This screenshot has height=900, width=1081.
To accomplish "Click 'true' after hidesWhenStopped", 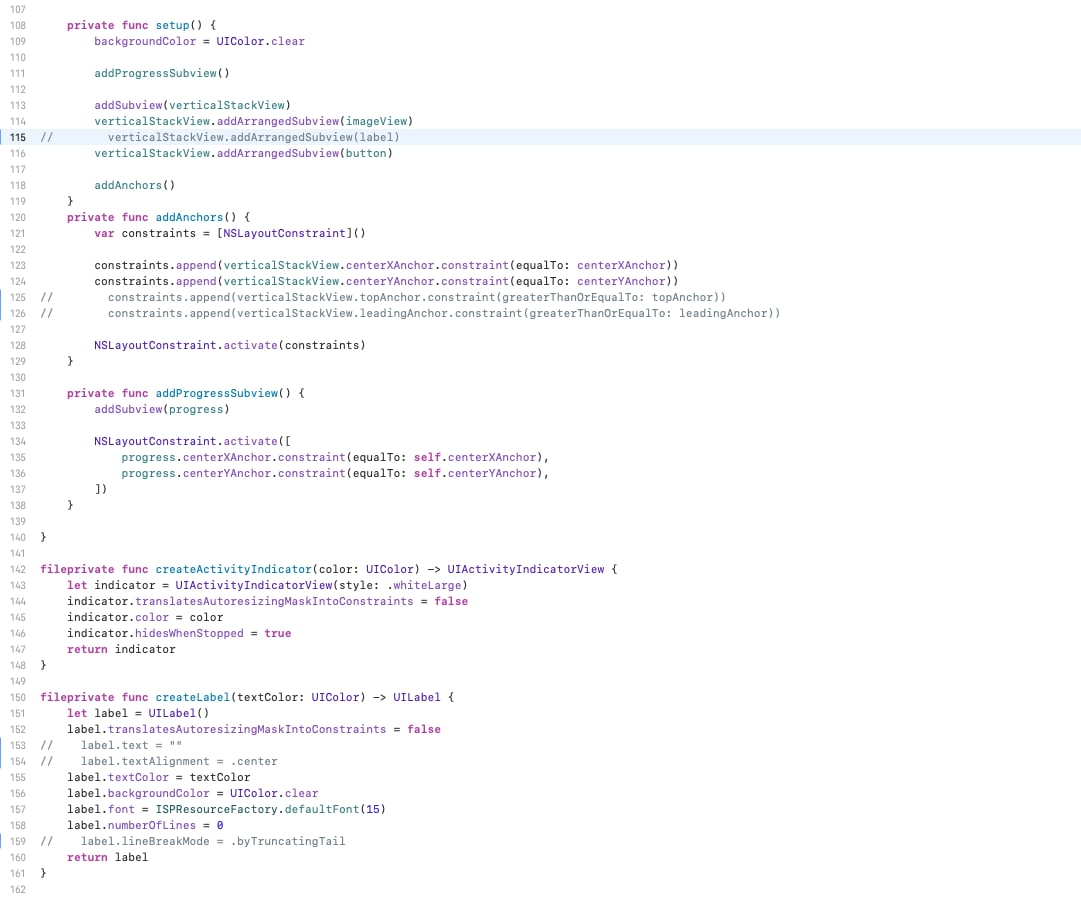I will (x=278, y=633).
